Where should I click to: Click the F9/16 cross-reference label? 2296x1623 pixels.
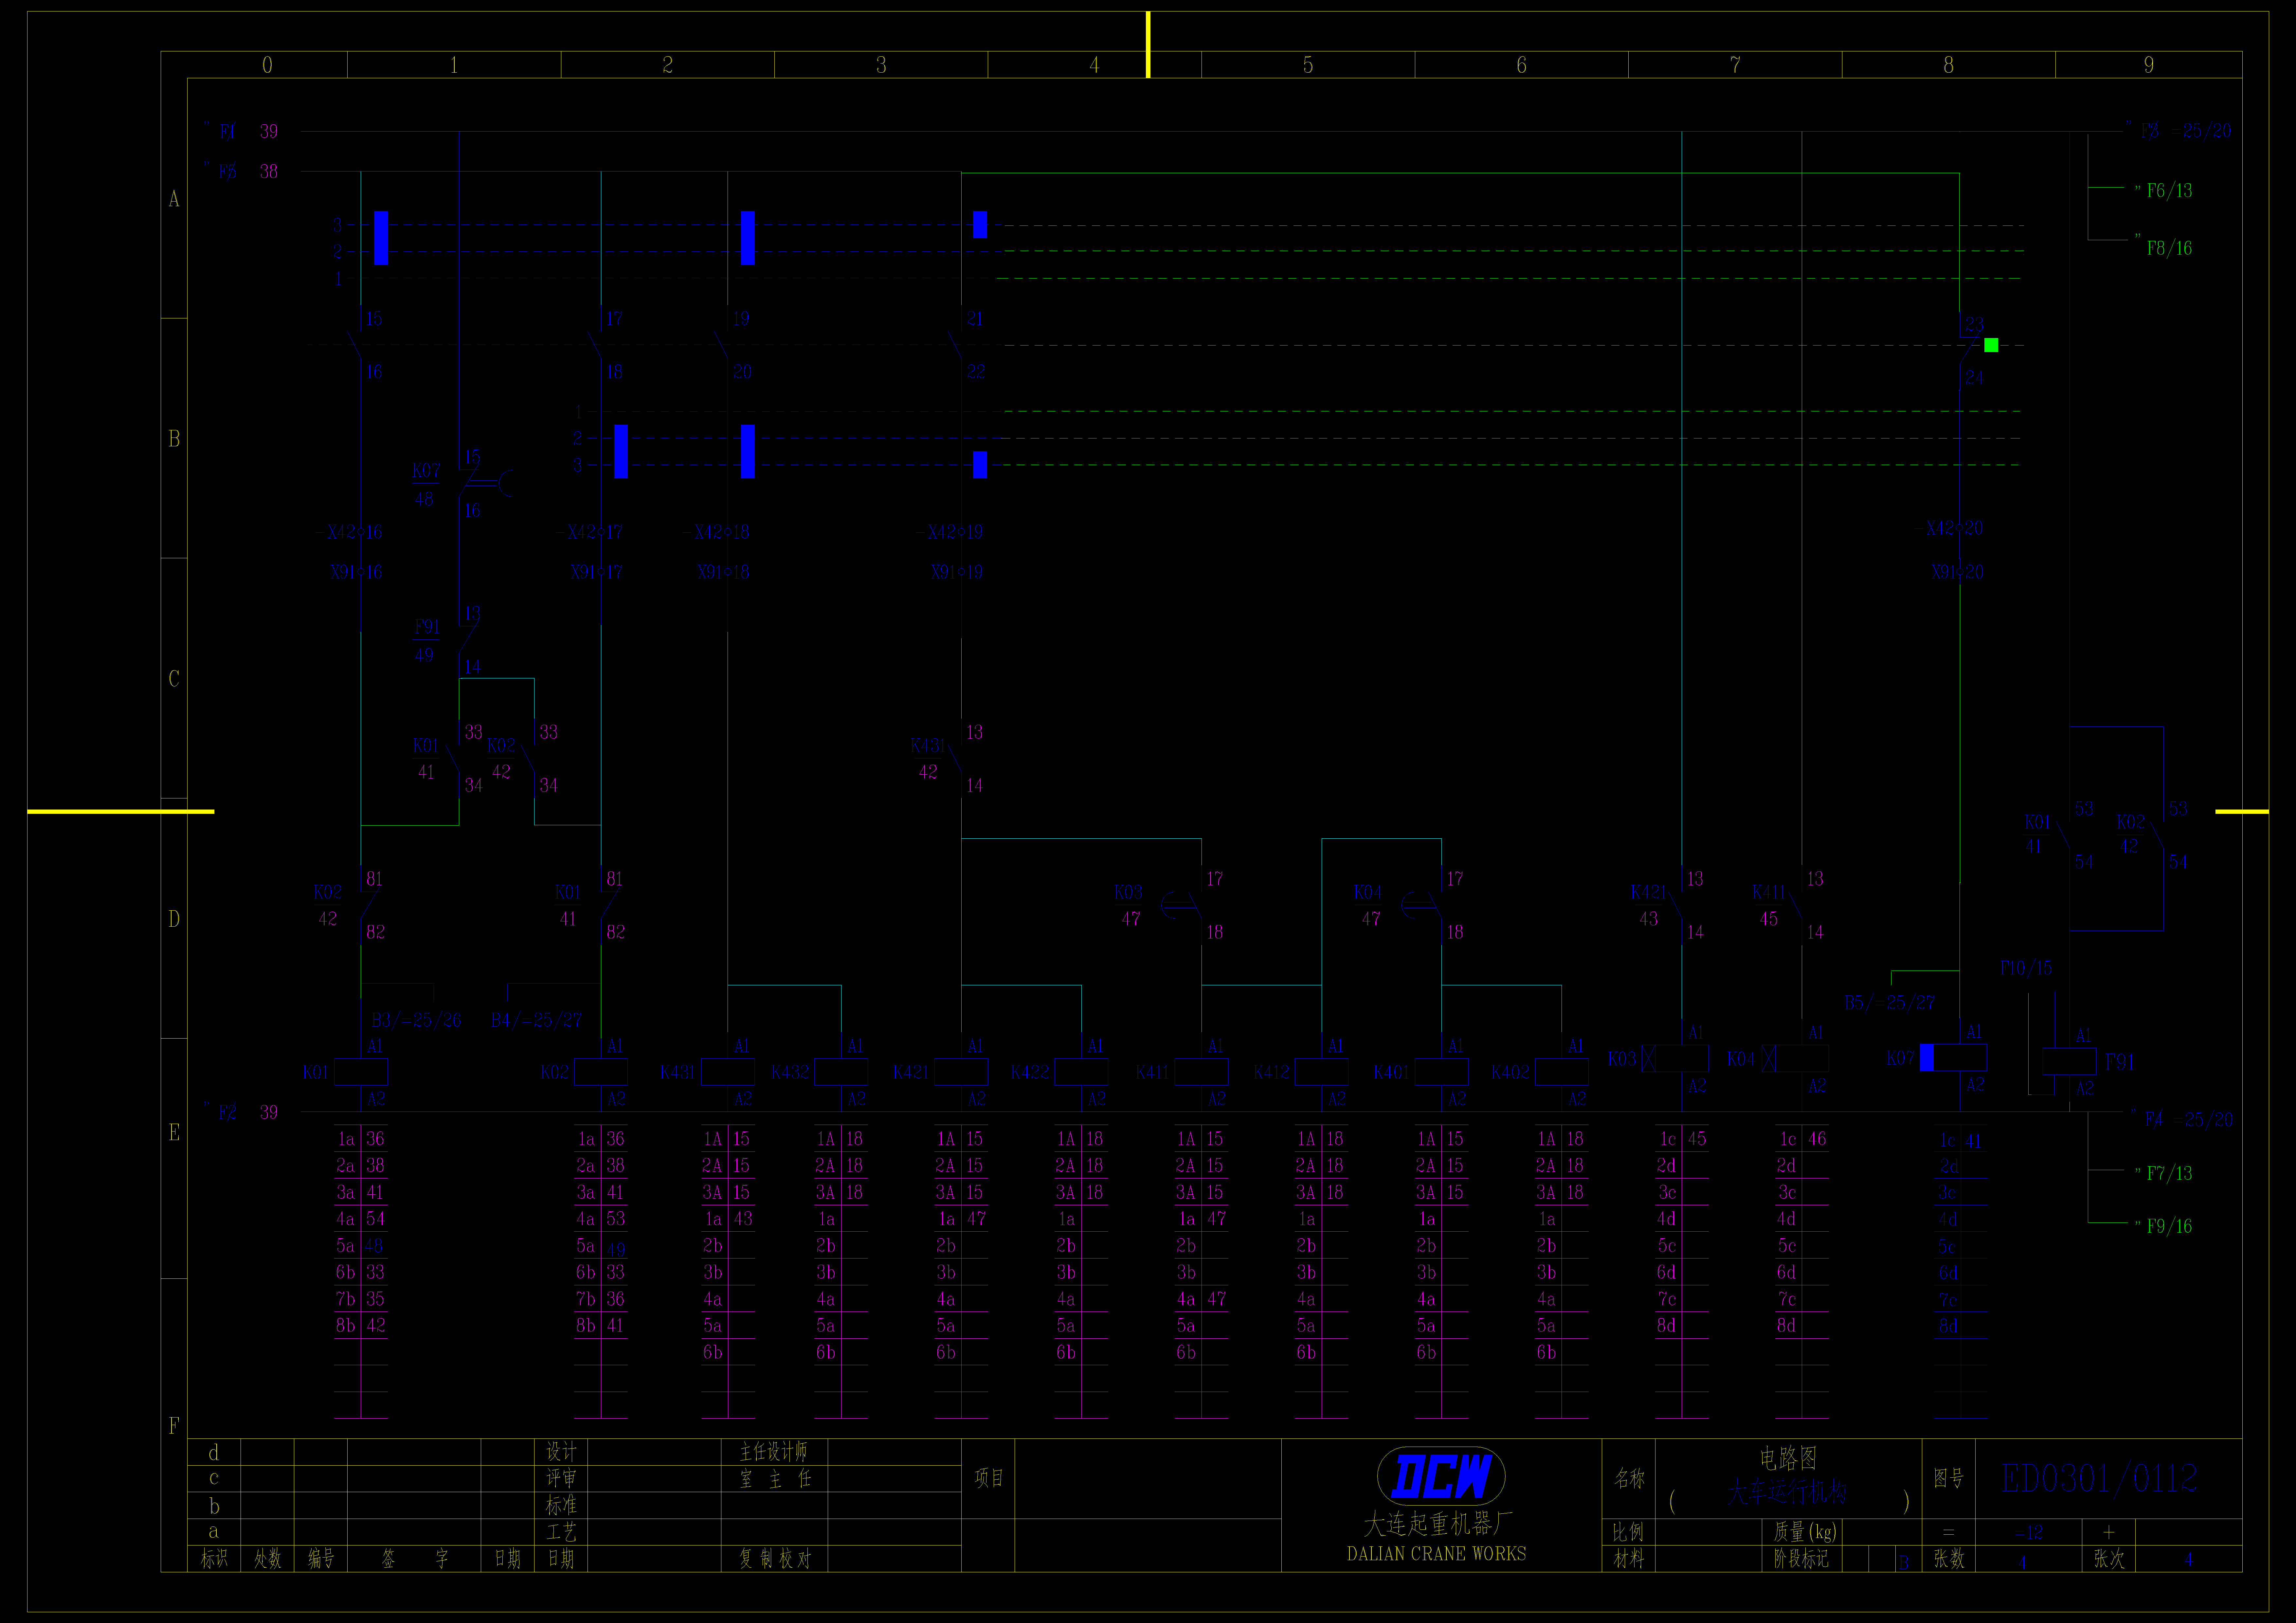(x=2169, y=1226)
